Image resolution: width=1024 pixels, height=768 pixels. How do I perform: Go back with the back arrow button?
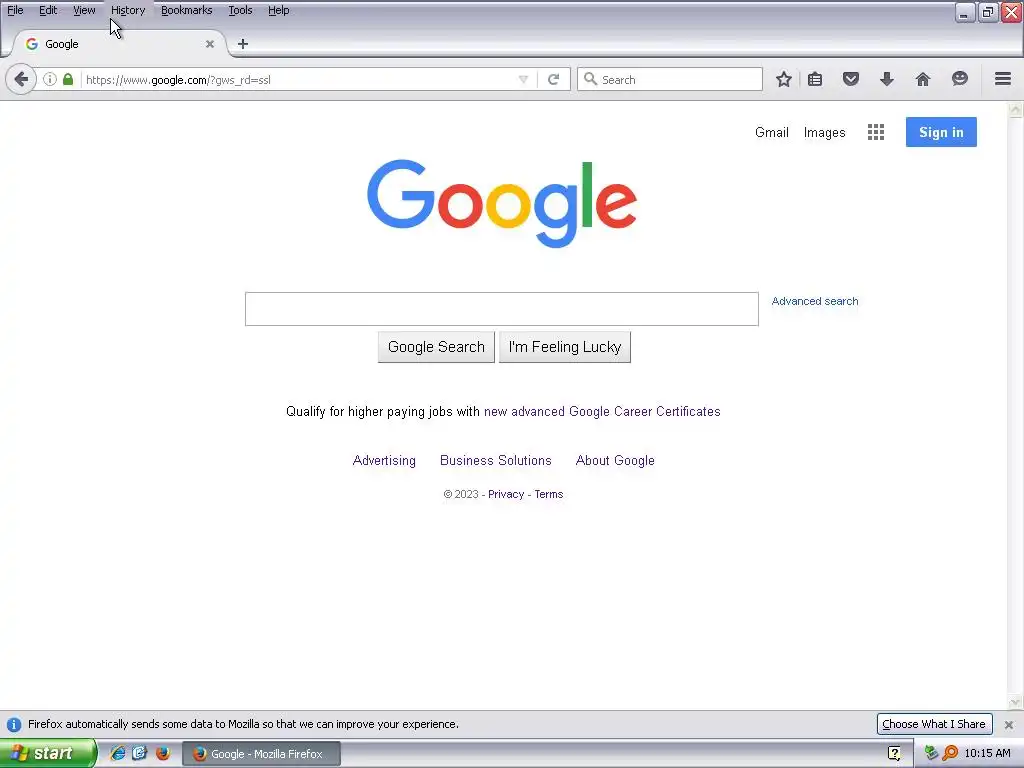21,80
